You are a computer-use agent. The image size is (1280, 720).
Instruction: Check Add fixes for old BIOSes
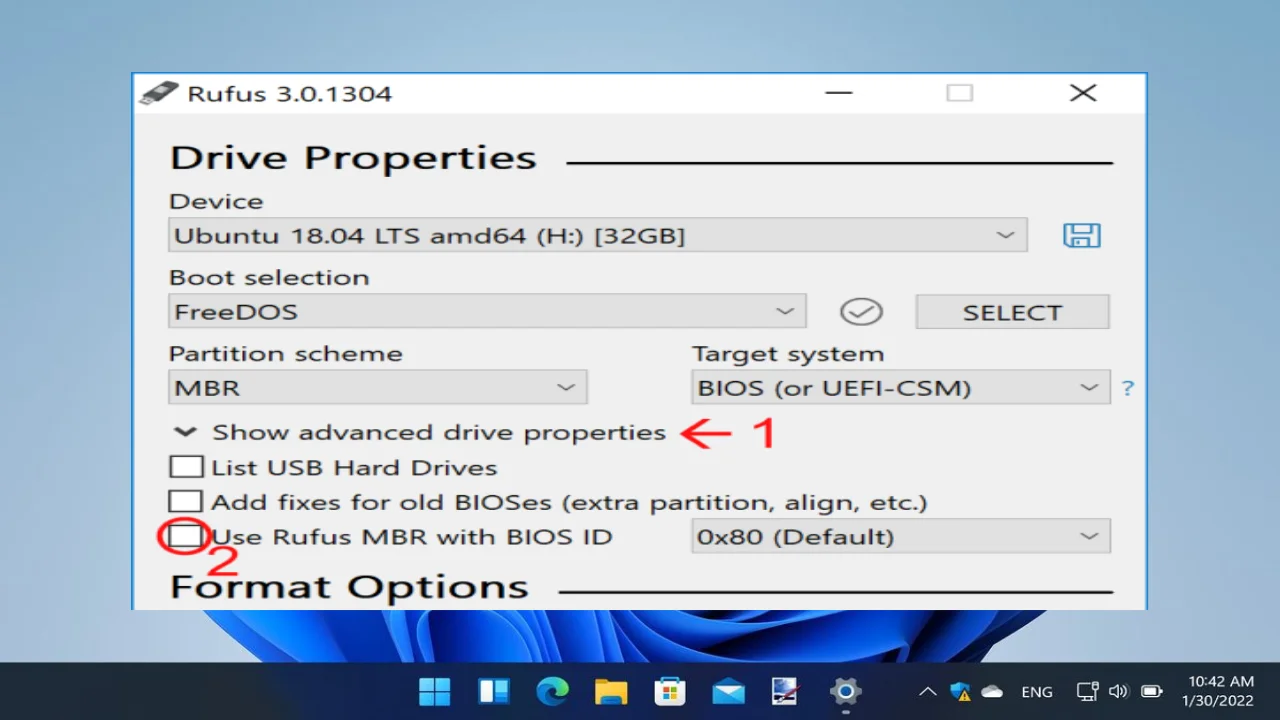tap(186, 501)
